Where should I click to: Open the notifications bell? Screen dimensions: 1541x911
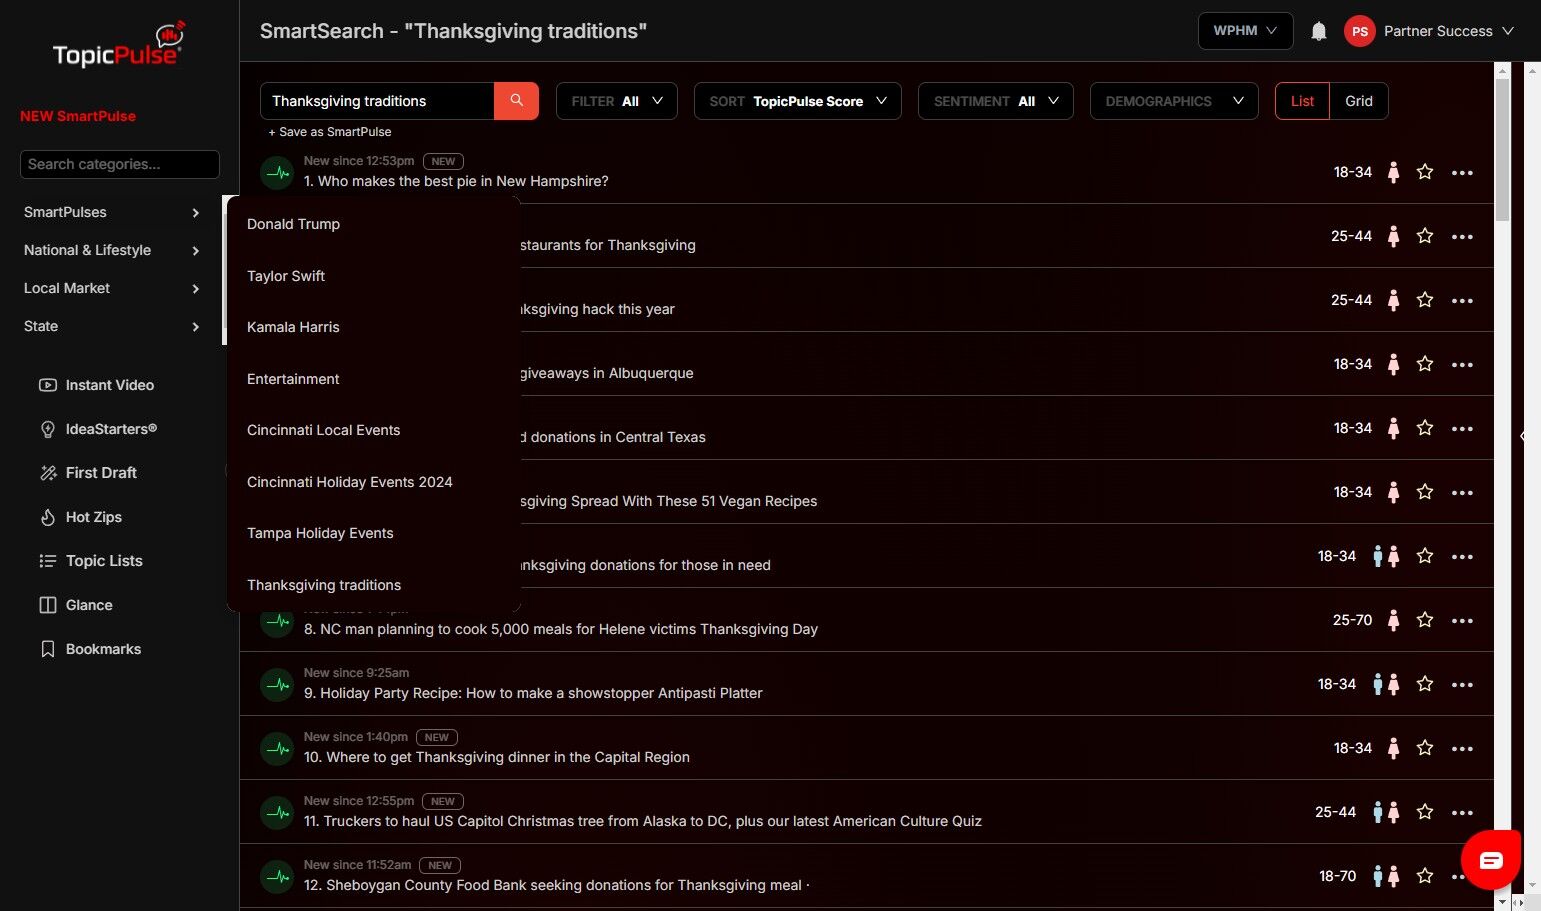[x=1318, y=31]
